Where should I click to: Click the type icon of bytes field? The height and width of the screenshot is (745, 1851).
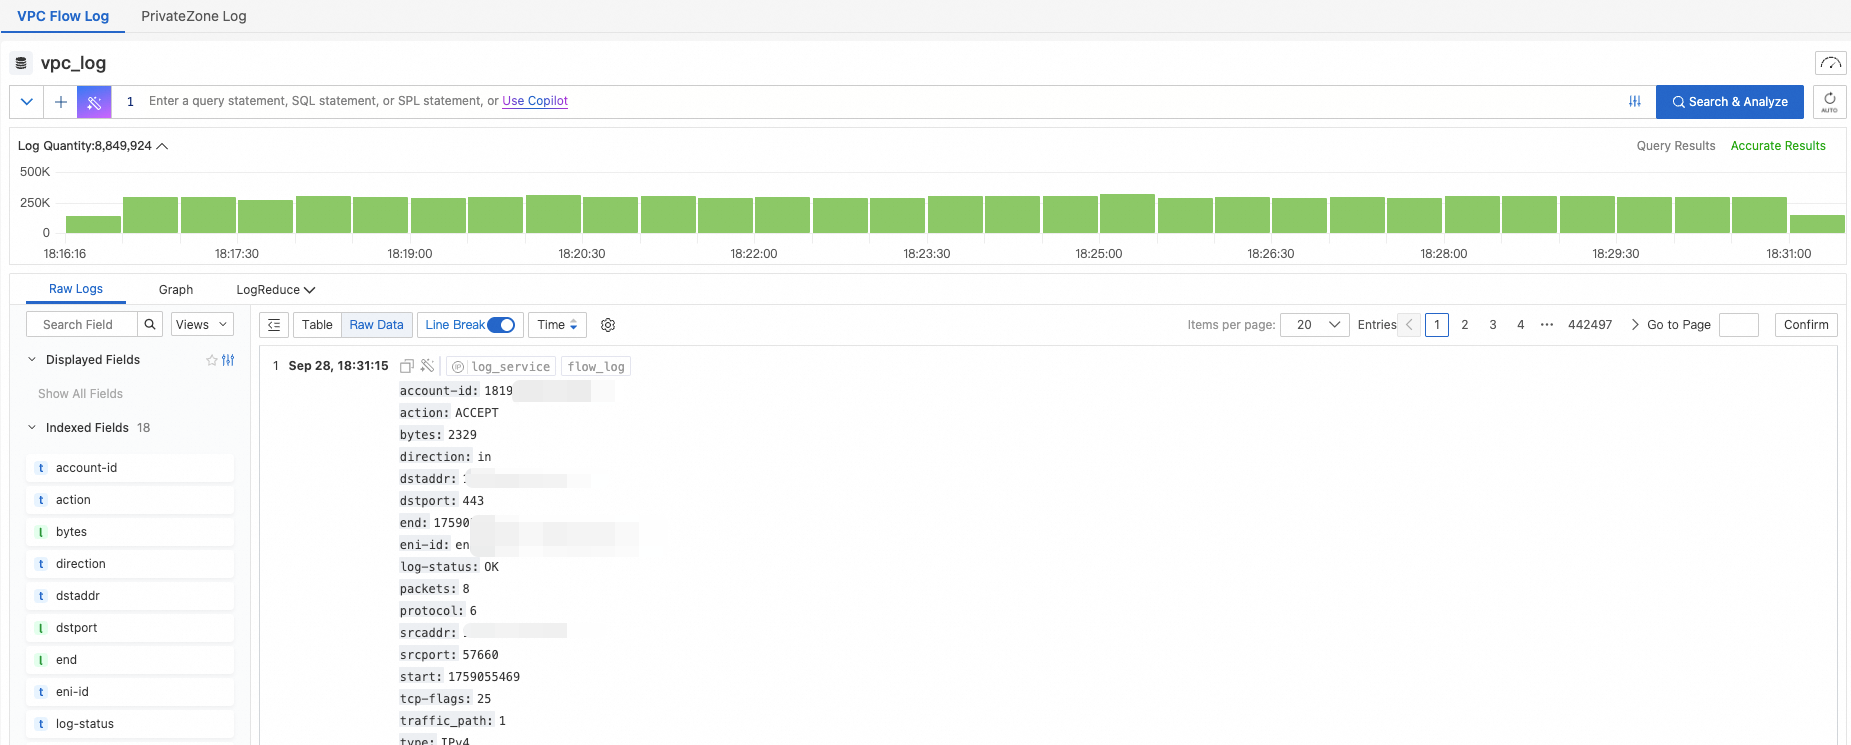point(41,532)
